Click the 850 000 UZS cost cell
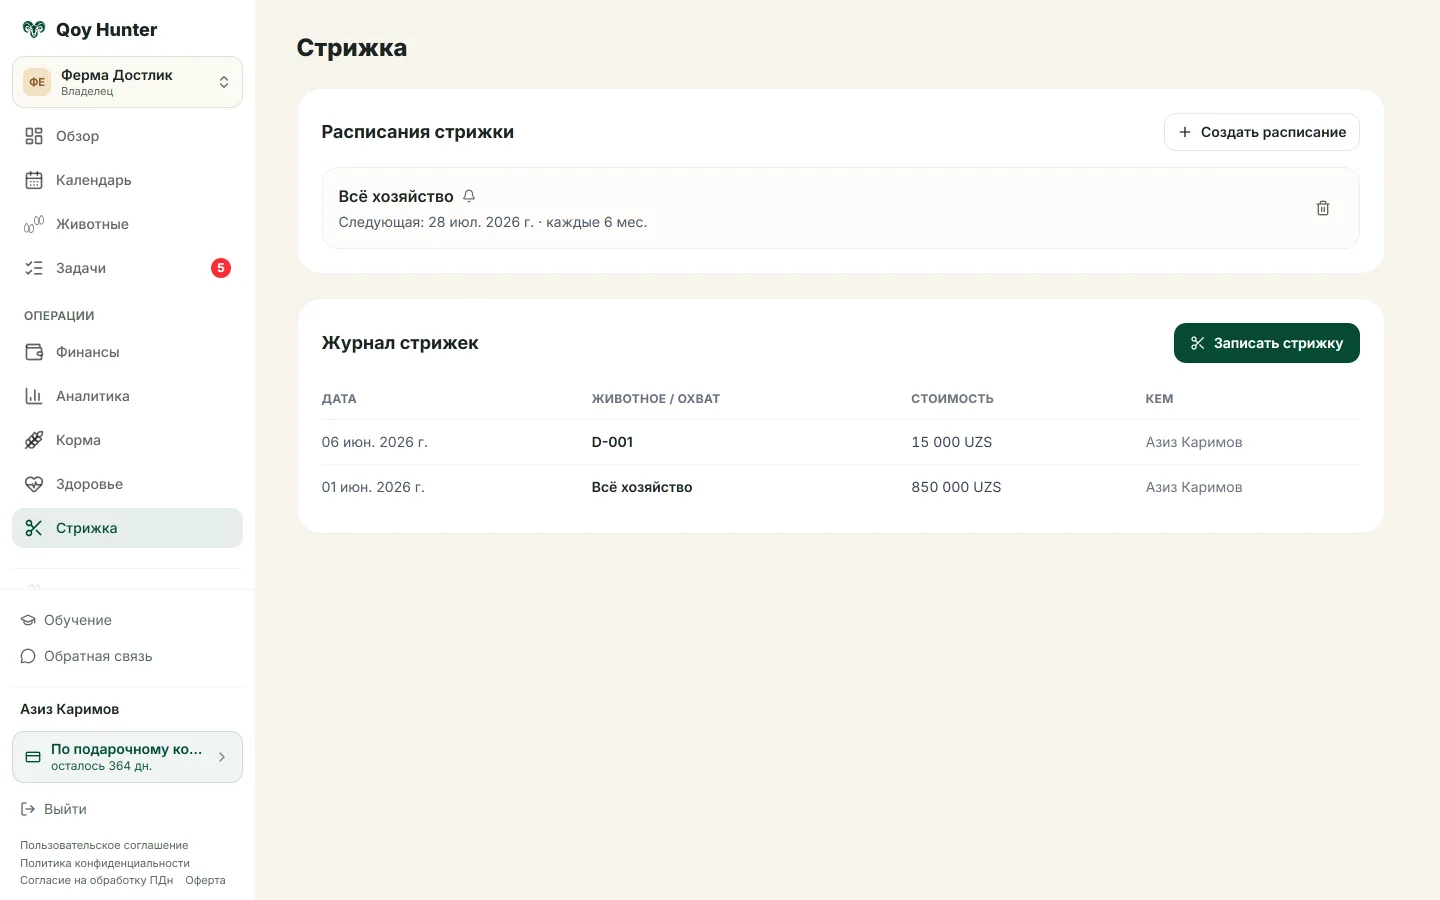This screenshot has height=900, width=1440. tap(956, 487)
